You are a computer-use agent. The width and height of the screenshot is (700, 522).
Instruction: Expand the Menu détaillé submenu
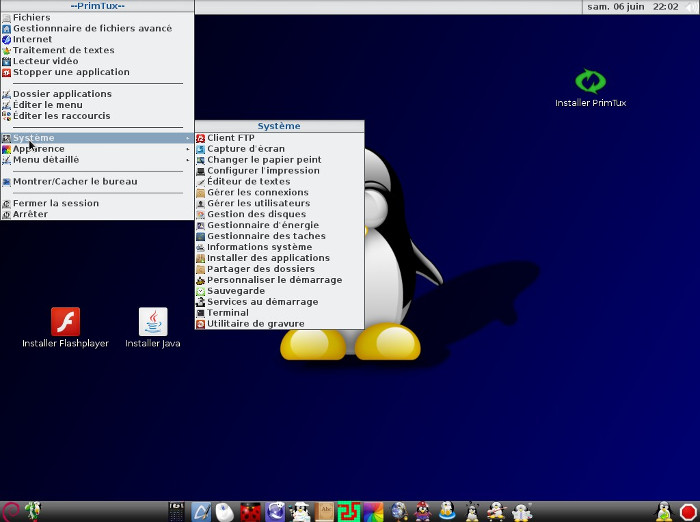click(46, 160)
